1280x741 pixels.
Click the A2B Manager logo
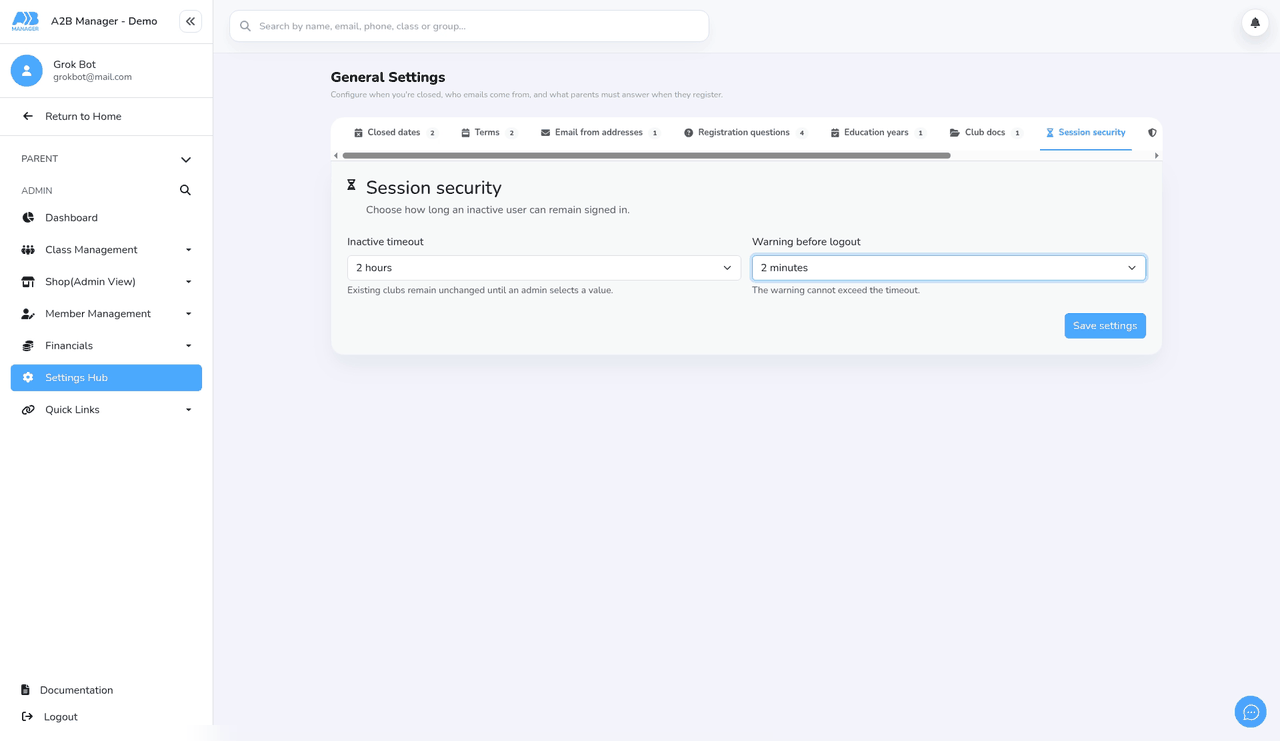25,21
